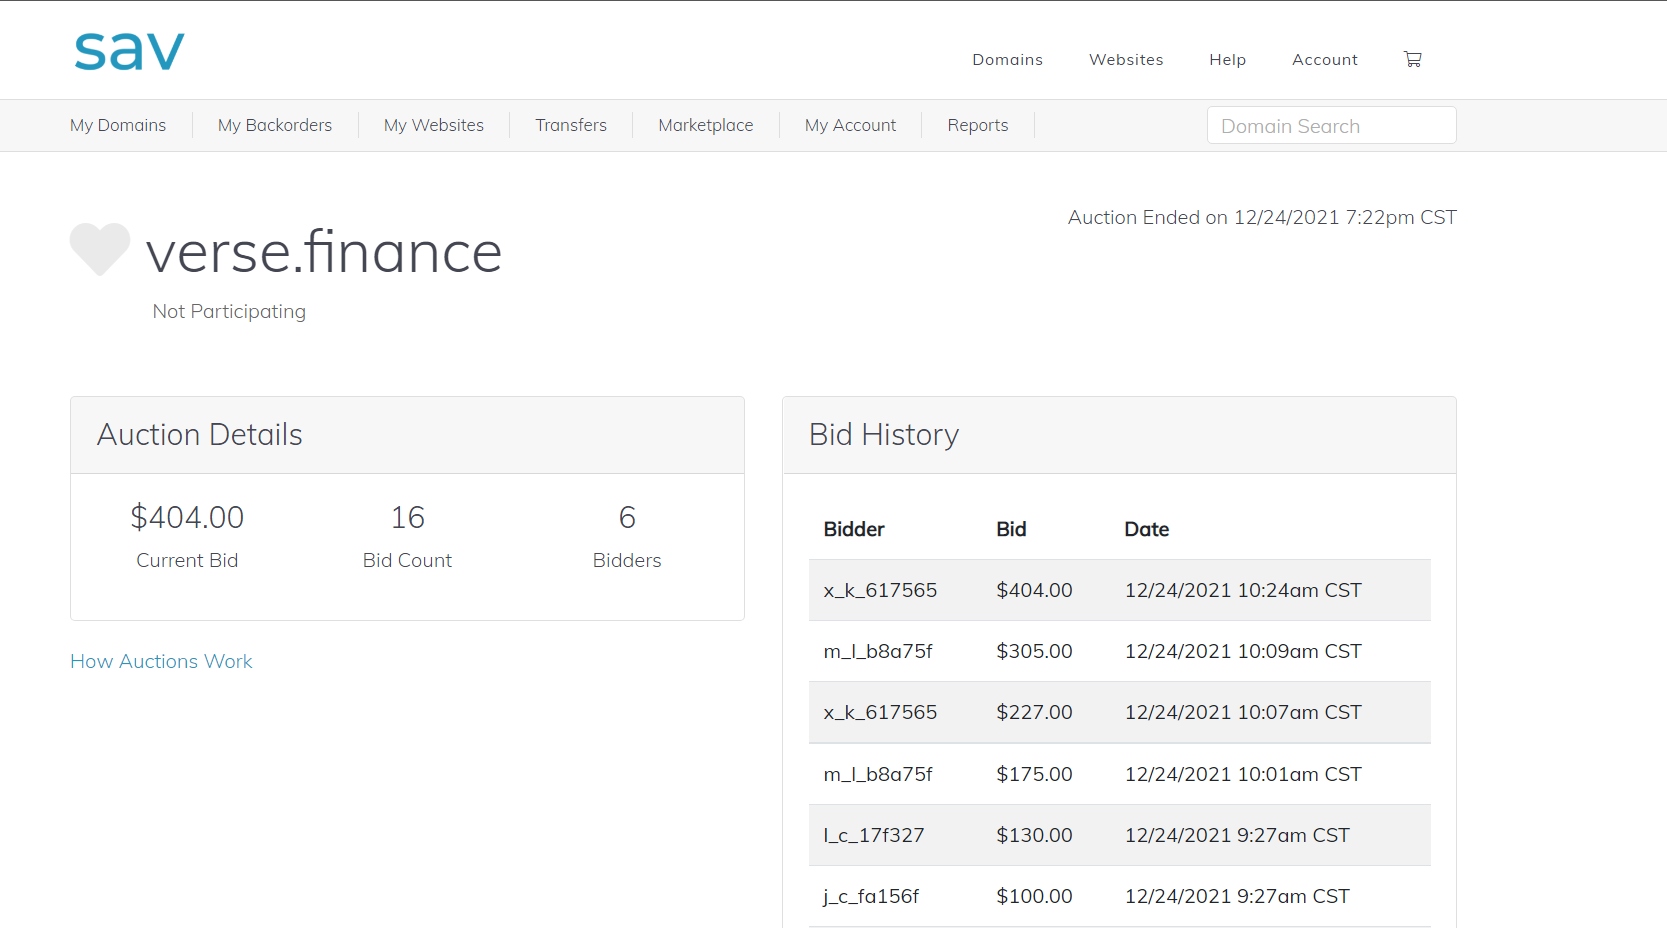Screen dimensions: 1667x928
Task: Open My Backorders tab
Action: 275,125
